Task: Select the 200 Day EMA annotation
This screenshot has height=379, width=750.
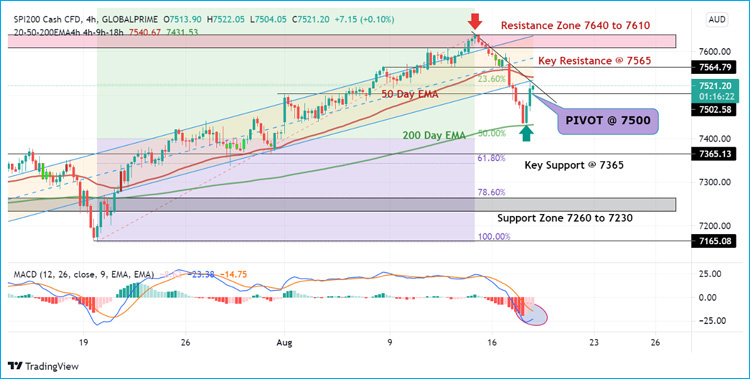Action: pos(434,135)
